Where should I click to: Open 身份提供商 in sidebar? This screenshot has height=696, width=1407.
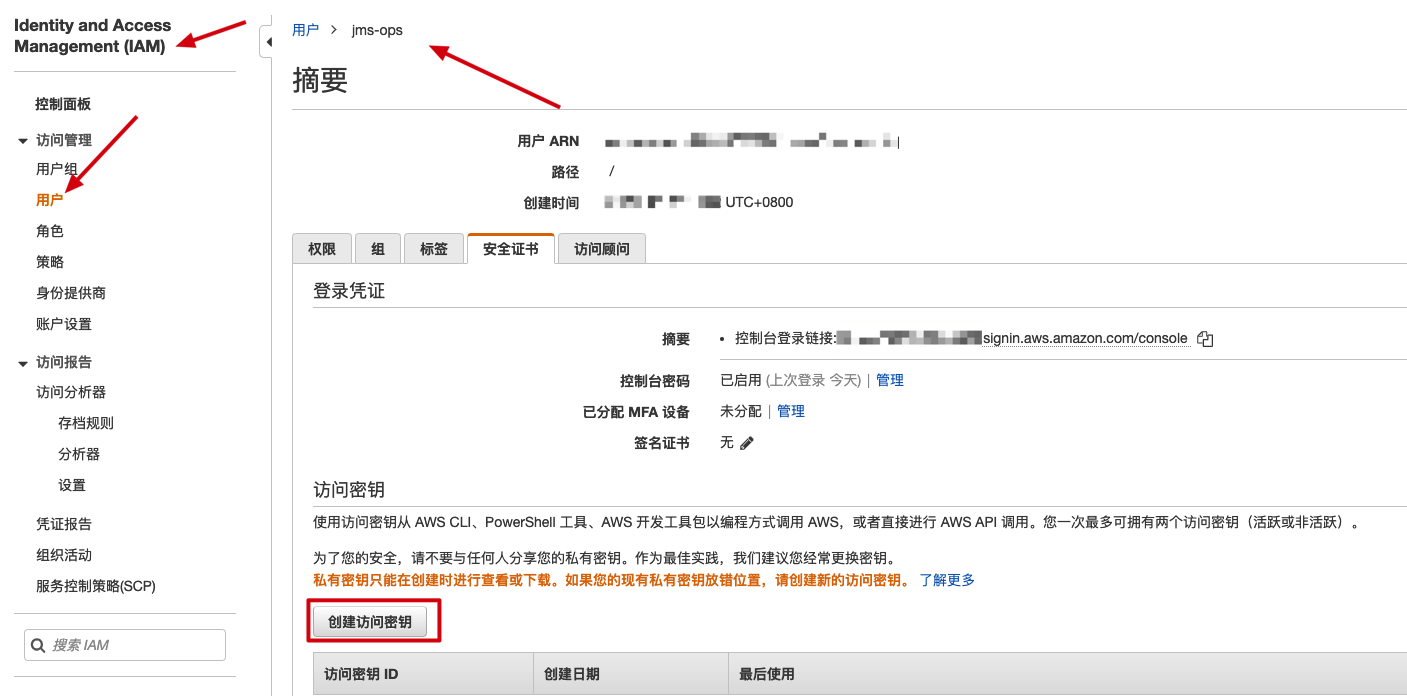click(x=71, y=293)
